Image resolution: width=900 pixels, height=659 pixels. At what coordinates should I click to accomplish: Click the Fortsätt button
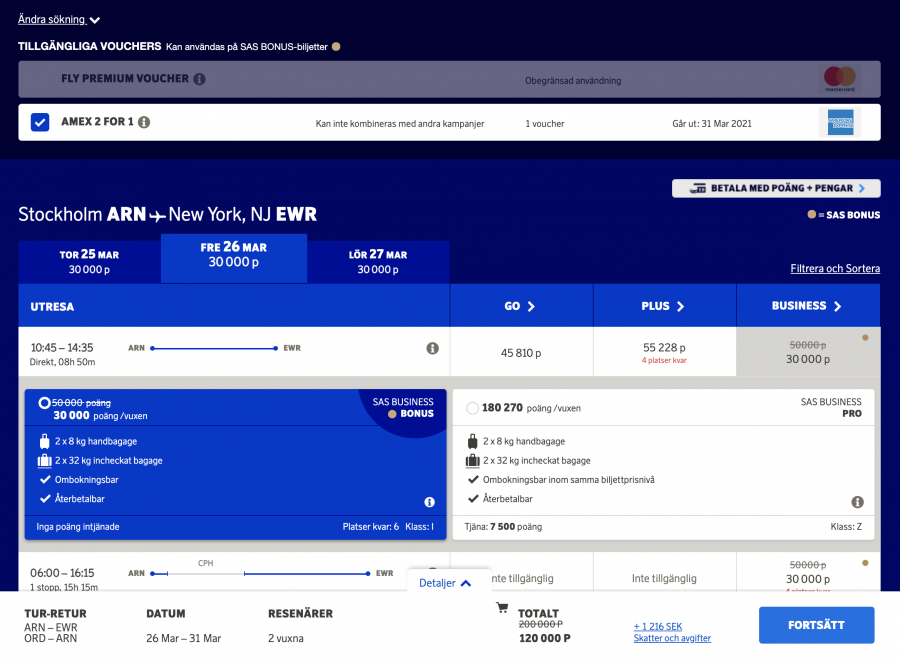[816, 625]
